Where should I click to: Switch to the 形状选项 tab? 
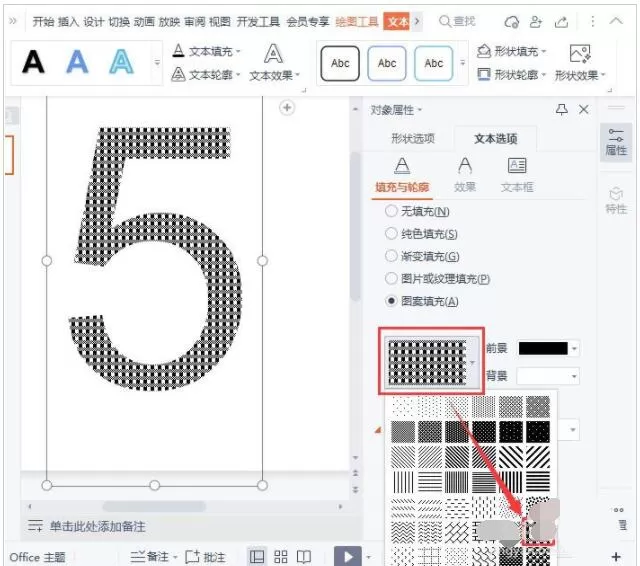coord(413,139)
